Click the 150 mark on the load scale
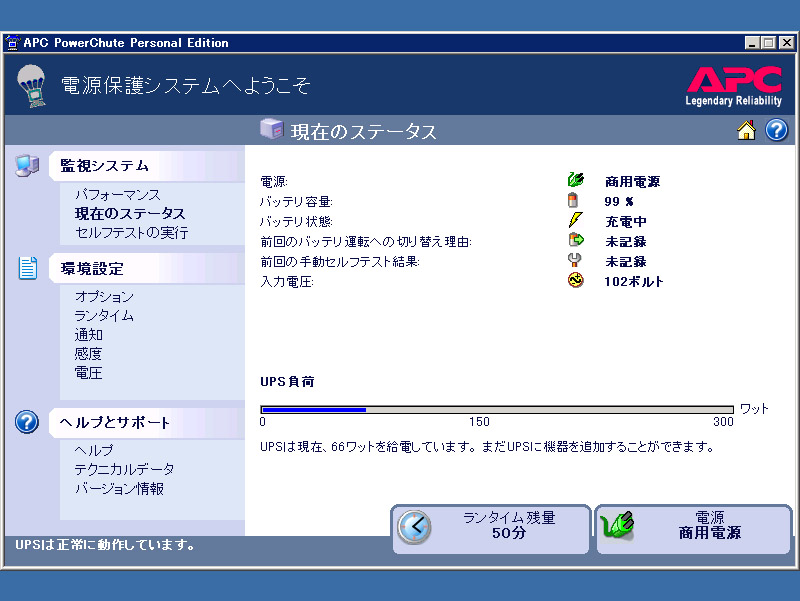 [479, 421]
